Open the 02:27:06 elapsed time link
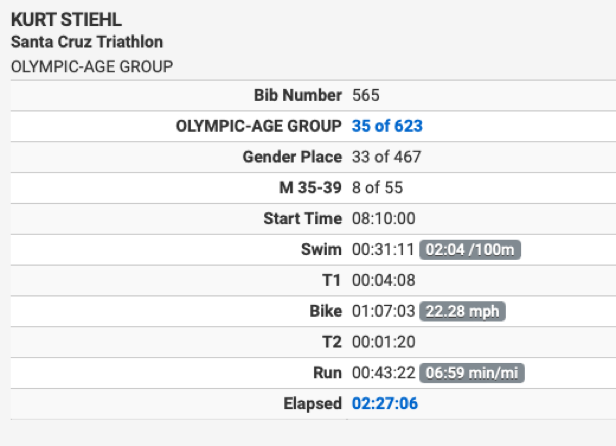616x446 pixels. click(x=385, y=404)
